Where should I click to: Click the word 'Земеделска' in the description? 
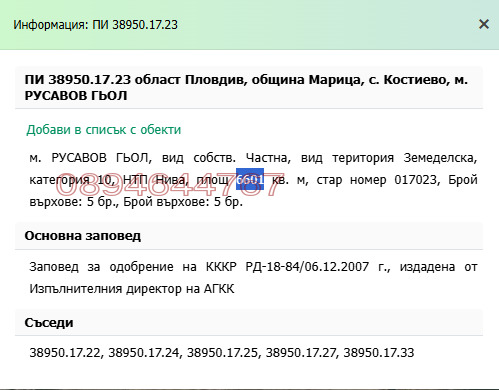439,157
